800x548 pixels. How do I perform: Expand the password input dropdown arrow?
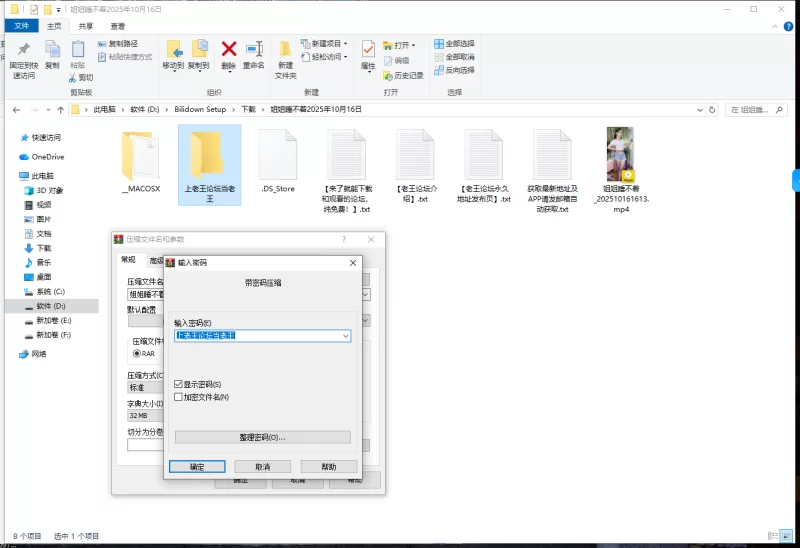345,336
